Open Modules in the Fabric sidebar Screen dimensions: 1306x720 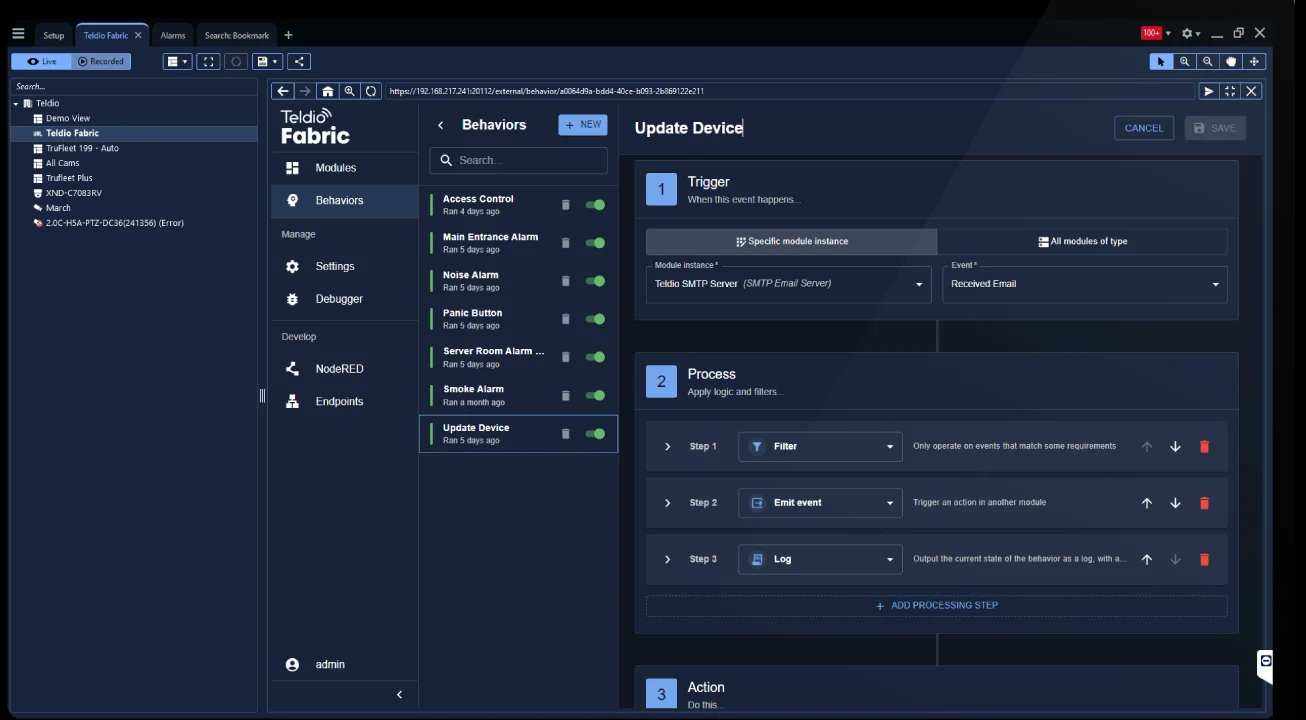(x=344, y=168)
